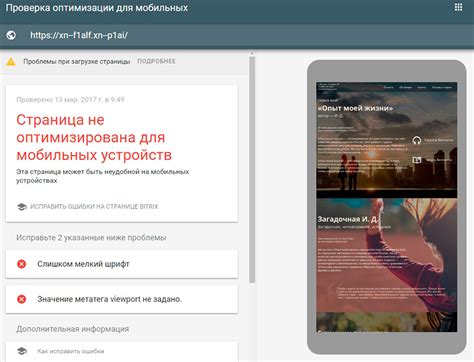Click the yellow warning triangle icon
The width and height of the screenshot is (474, 362).
[x=11, y=61]
